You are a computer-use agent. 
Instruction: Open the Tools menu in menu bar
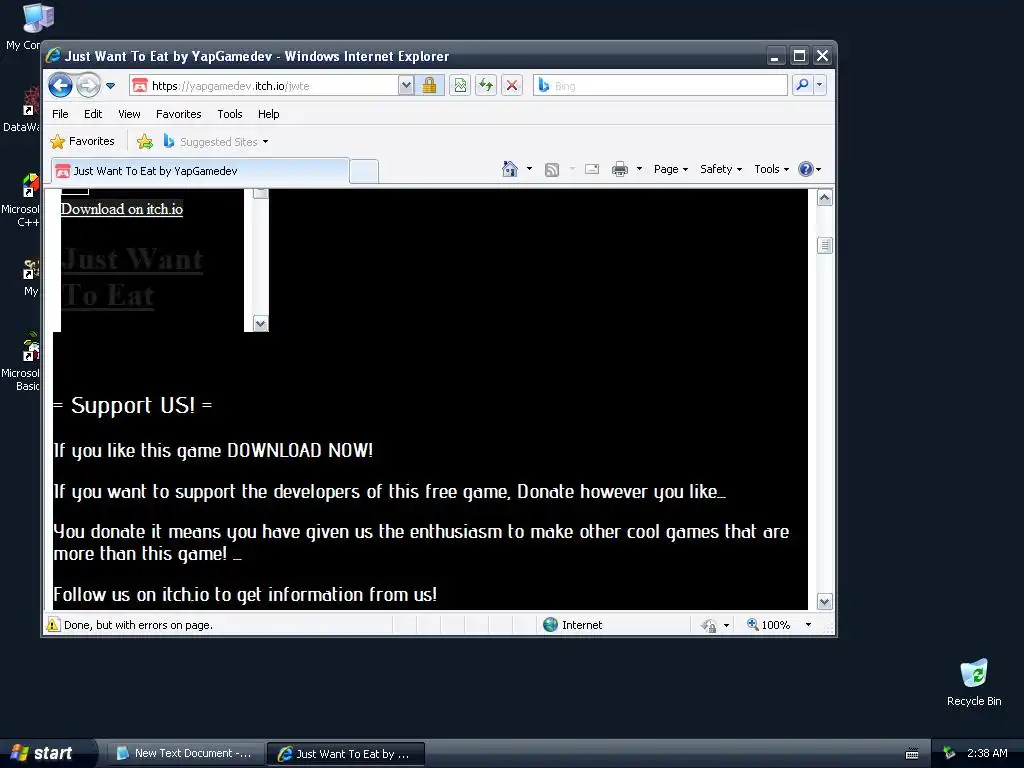(230, 114)
